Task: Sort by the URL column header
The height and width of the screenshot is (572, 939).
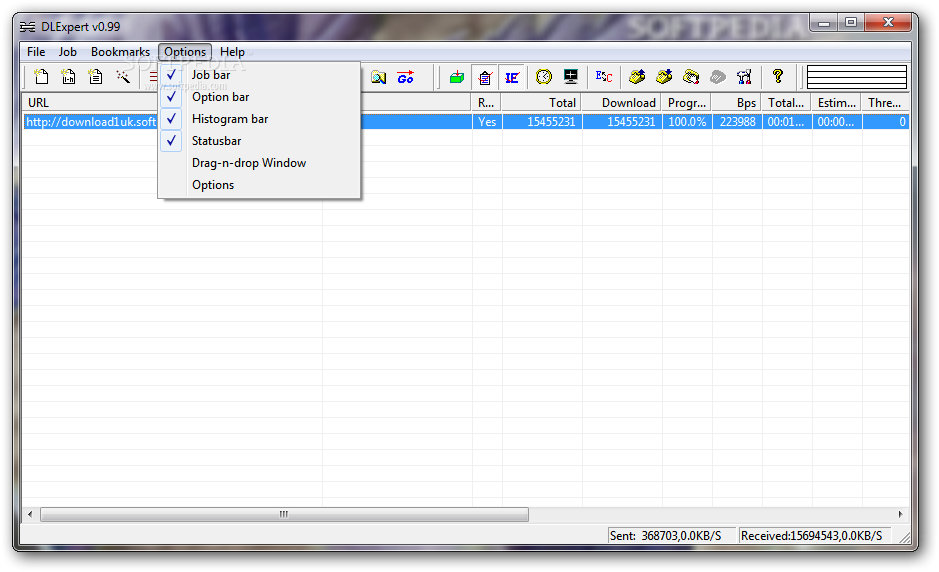Action: click(x=90, y=102)
